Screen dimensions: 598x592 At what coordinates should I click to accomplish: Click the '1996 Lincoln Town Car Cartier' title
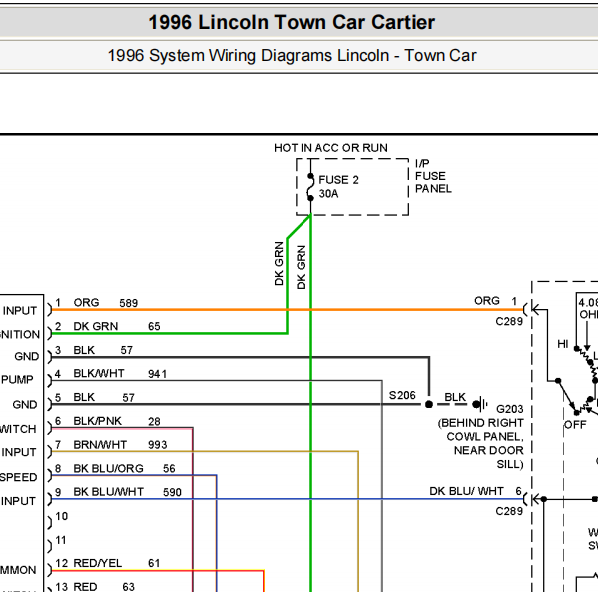(291, 22)
